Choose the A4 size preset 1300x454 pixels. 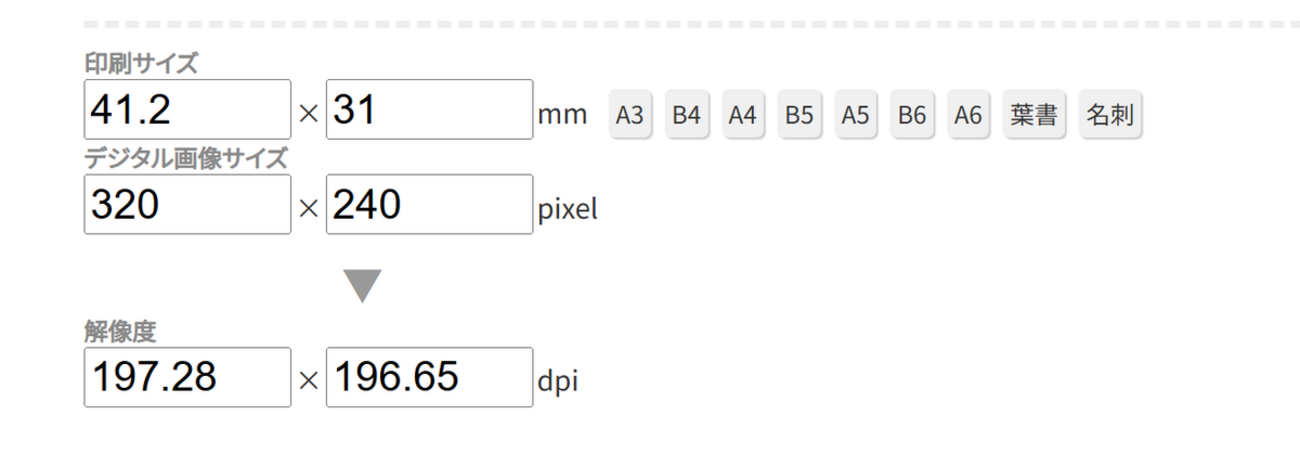click(x=742, y=115)
